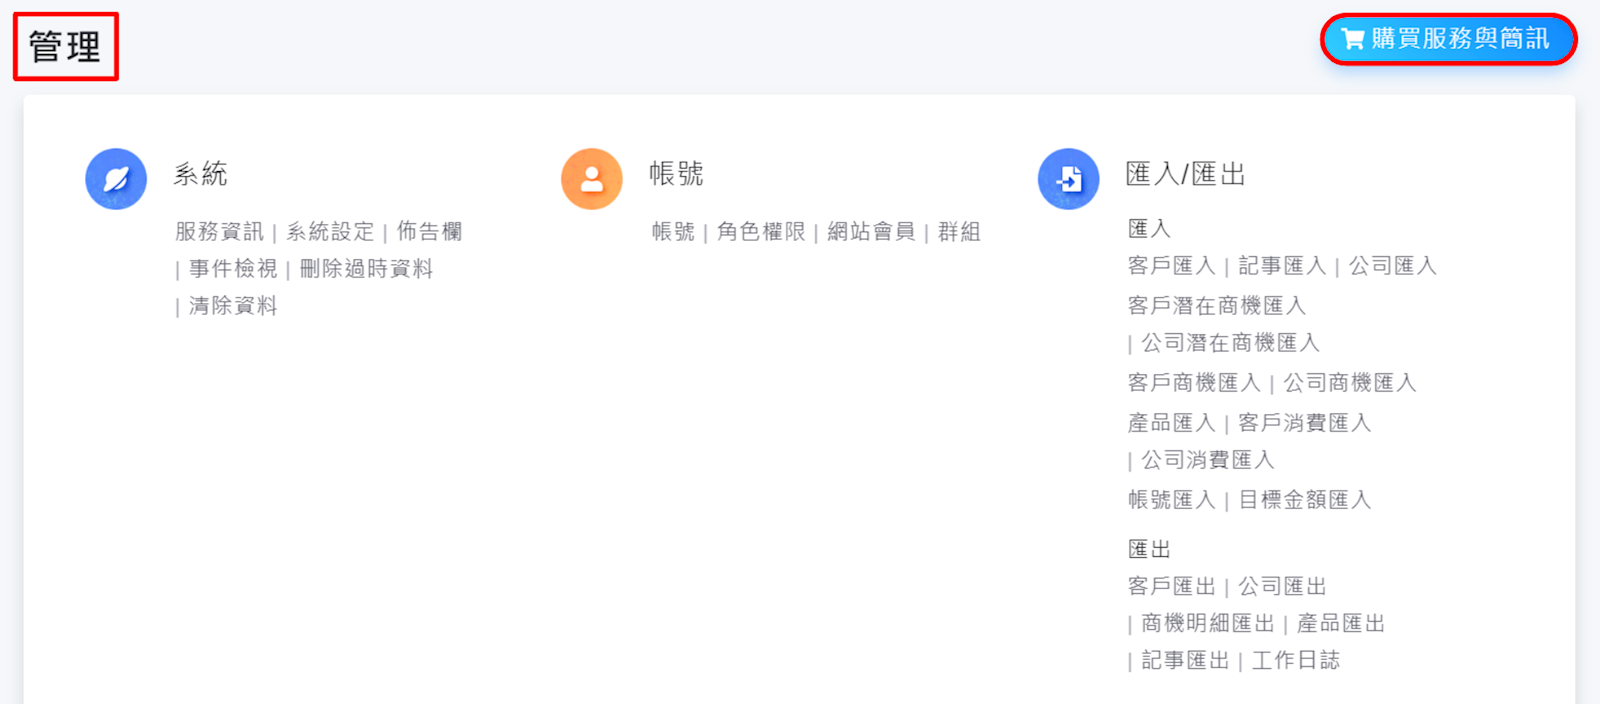Open the 服務資訊 link
This screenshot has width=1600, height=704.
(219, 232)
